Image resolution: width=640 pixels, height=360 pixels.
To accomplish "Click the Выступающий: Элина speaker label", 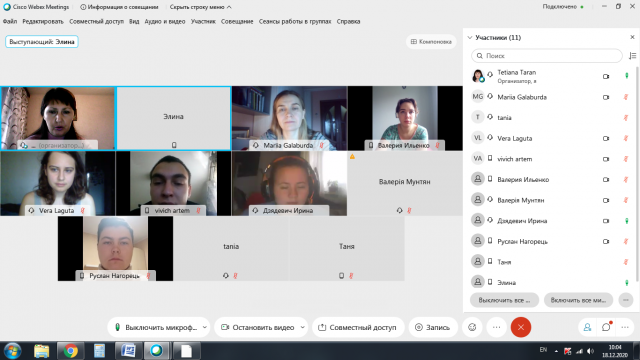I will (x=42, y=42).
